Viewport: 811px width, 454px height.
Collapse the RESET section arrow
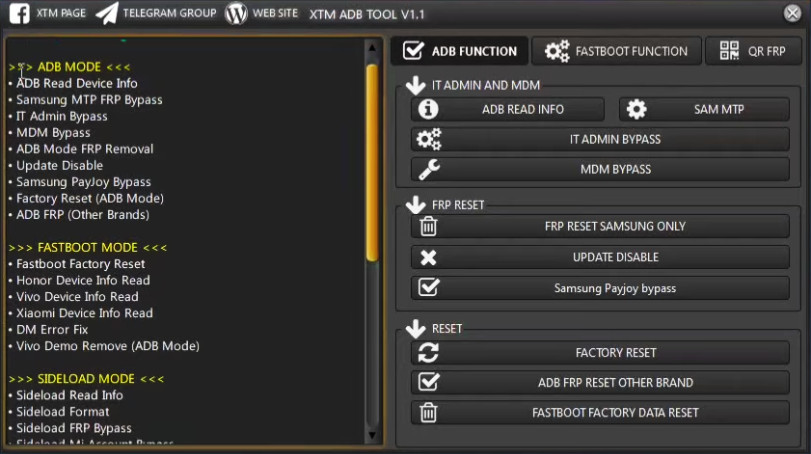coord(415,328)
